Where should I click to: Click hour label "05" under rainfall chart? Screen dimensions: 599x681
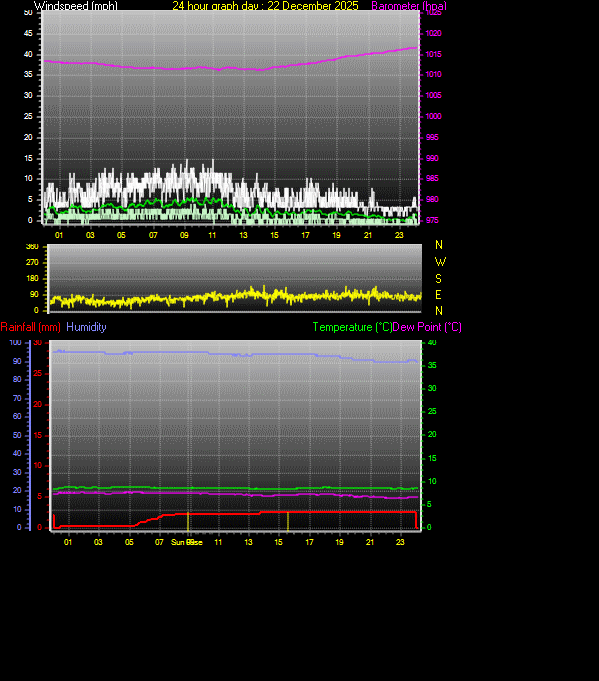point(129,542)
